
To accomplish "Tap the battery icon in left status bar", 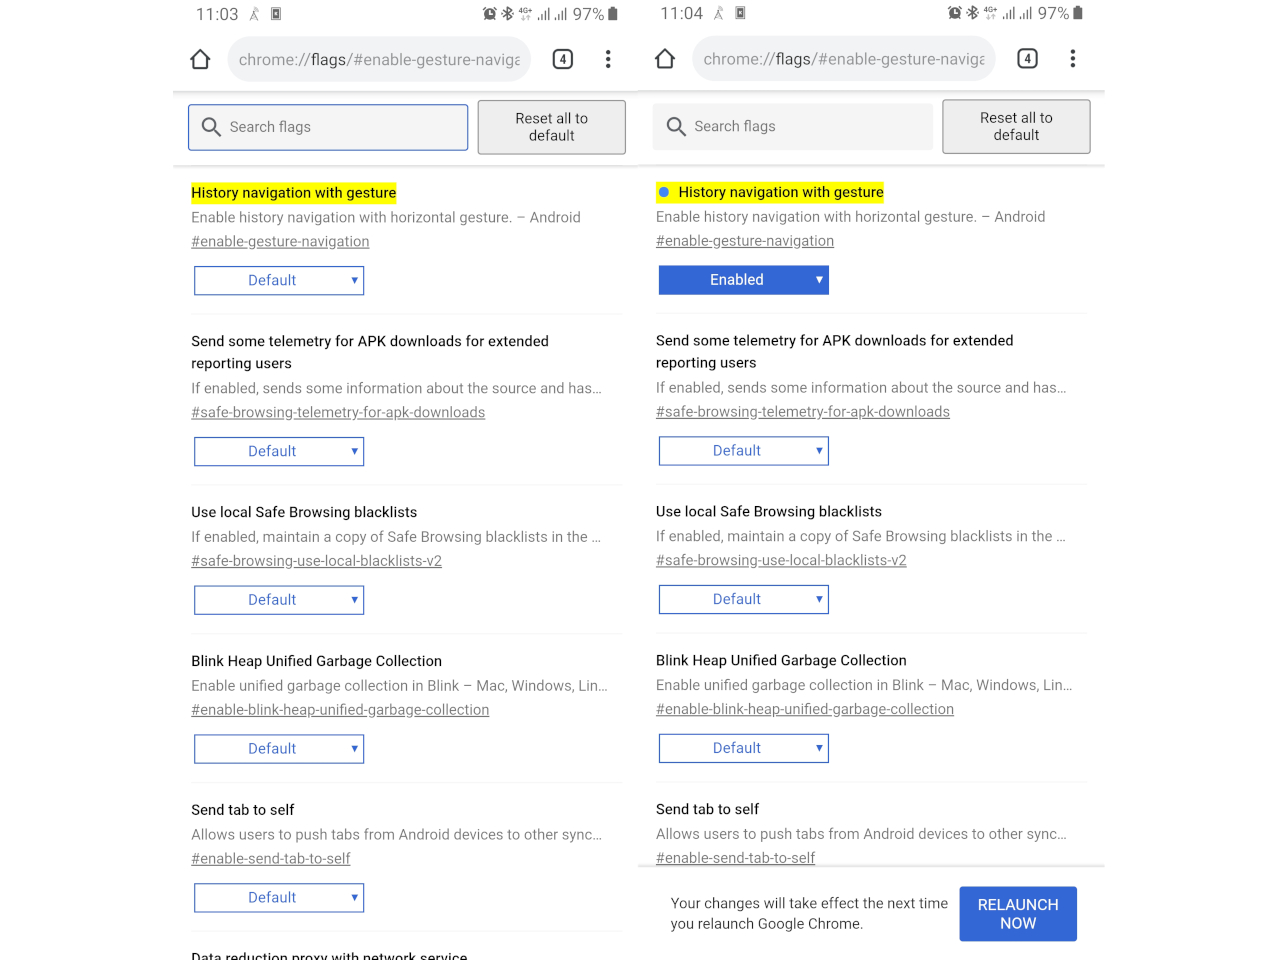I will point(613,14).
